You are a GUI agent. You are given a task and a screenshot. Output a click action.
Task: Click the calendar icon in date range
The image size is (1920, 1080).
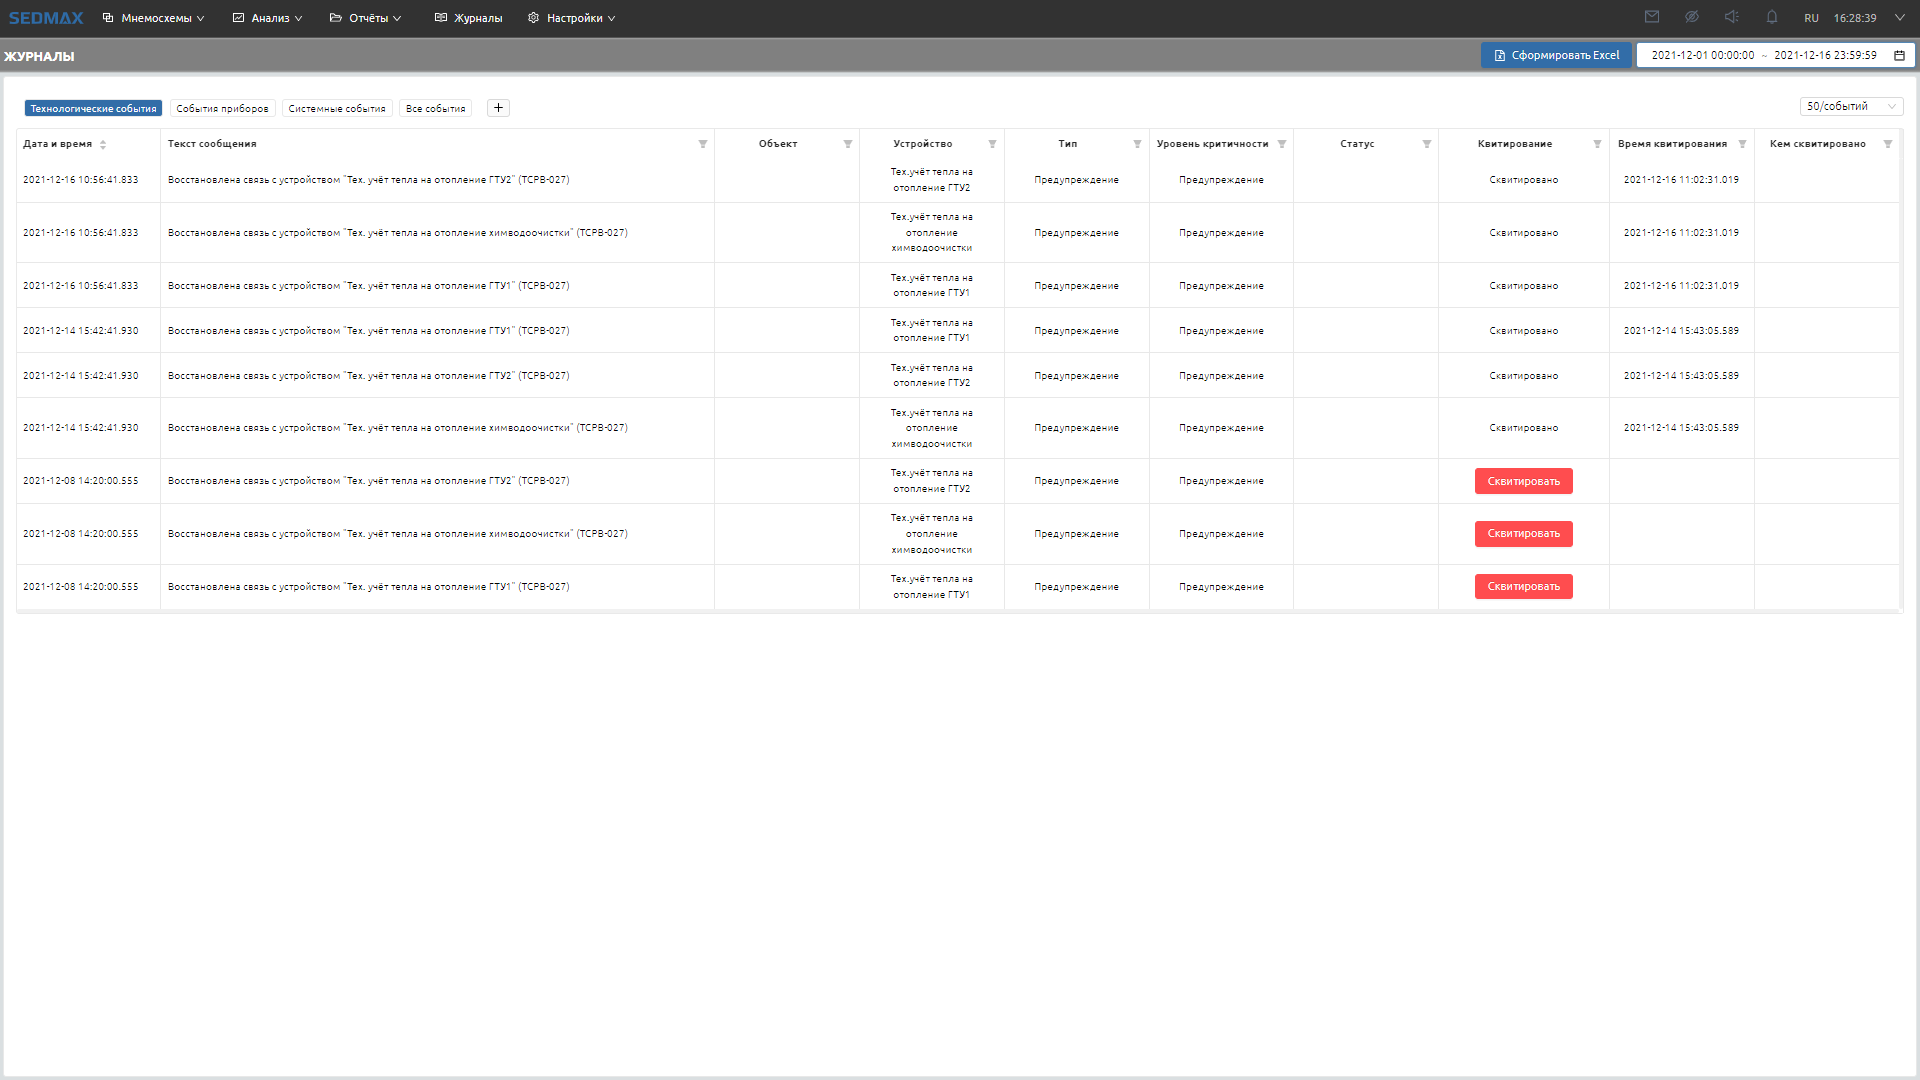(1899, 56)
